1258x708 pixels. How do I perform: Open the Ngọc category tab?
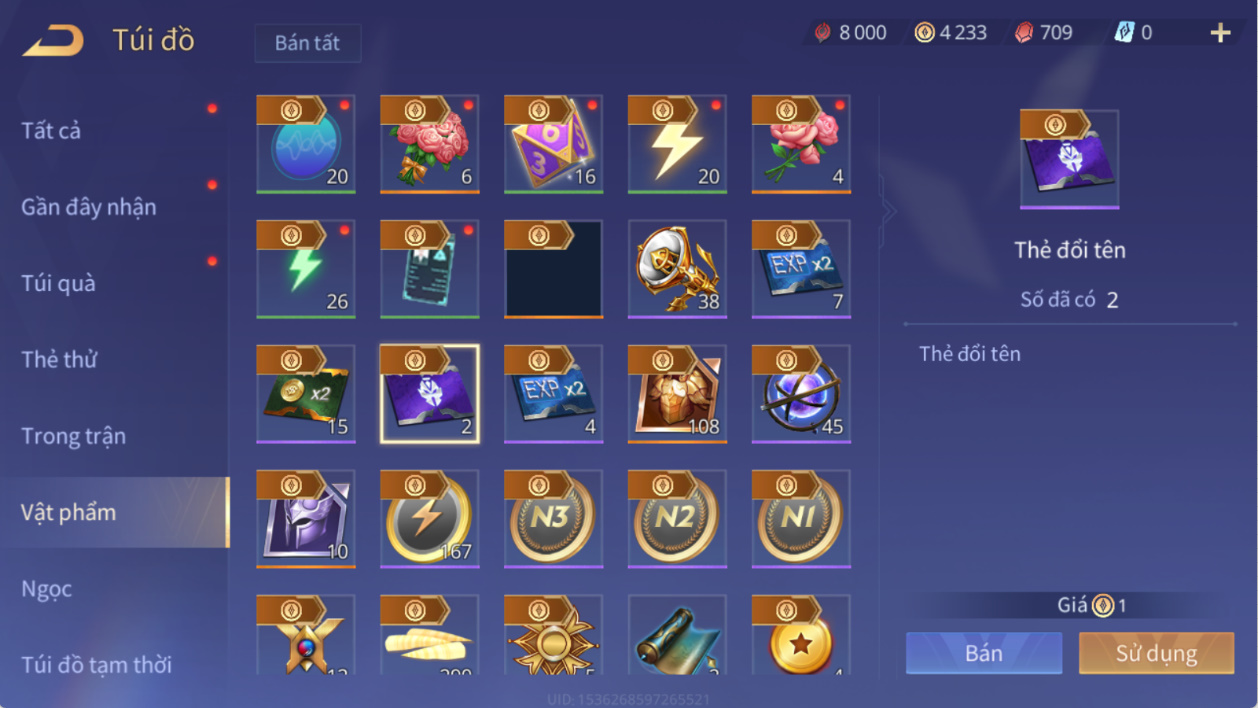(46, 589)
